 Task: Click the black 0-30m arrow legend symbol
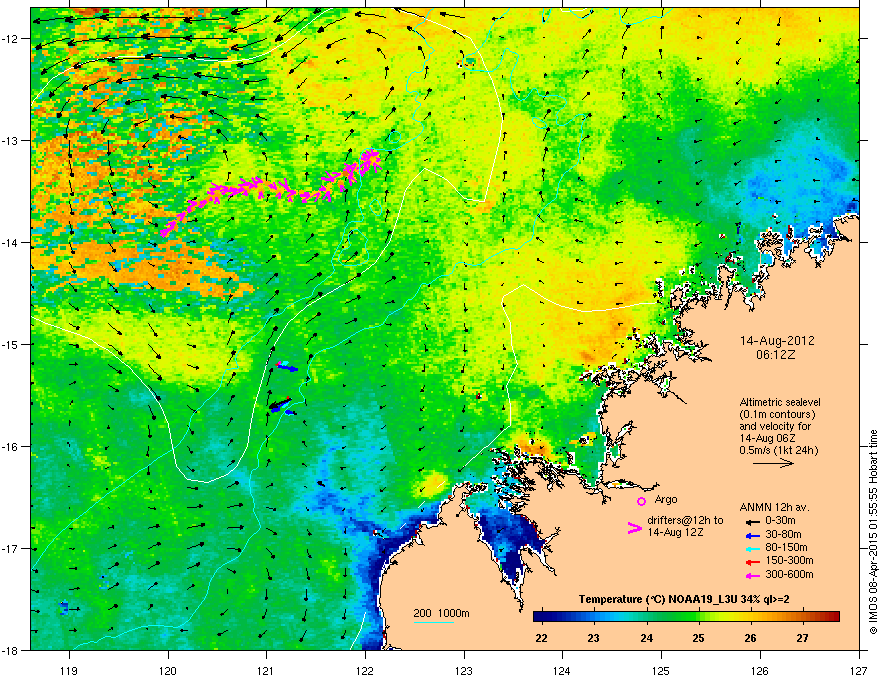point(752,521)
